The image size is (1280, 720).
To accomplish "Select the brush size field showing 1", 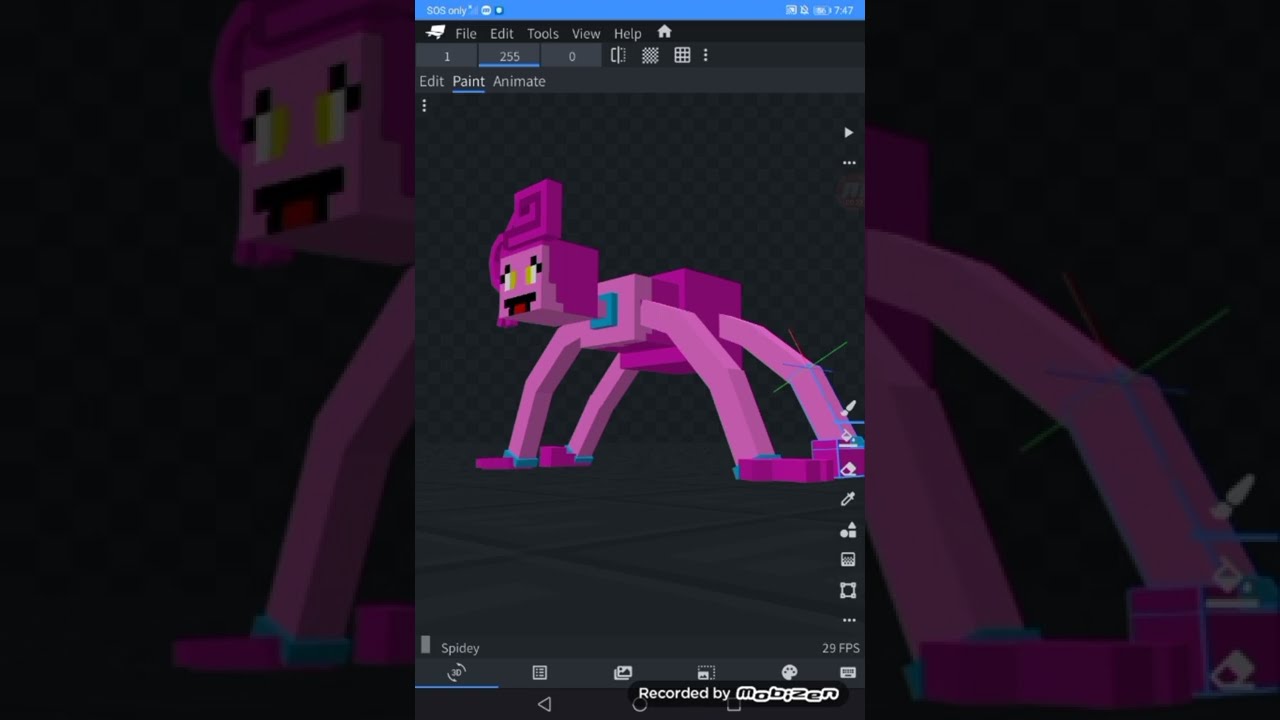I will pos(447,56).
